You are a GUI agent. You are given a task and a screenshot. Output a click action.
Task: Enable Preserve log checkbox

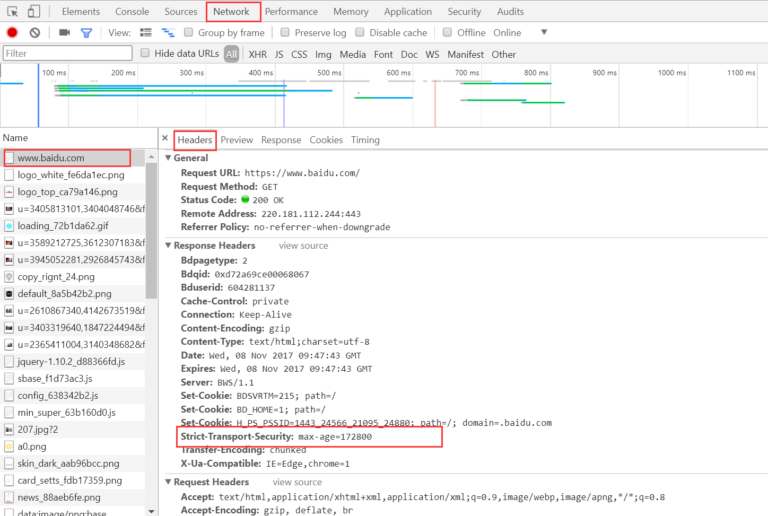click(x=285, y=32)
